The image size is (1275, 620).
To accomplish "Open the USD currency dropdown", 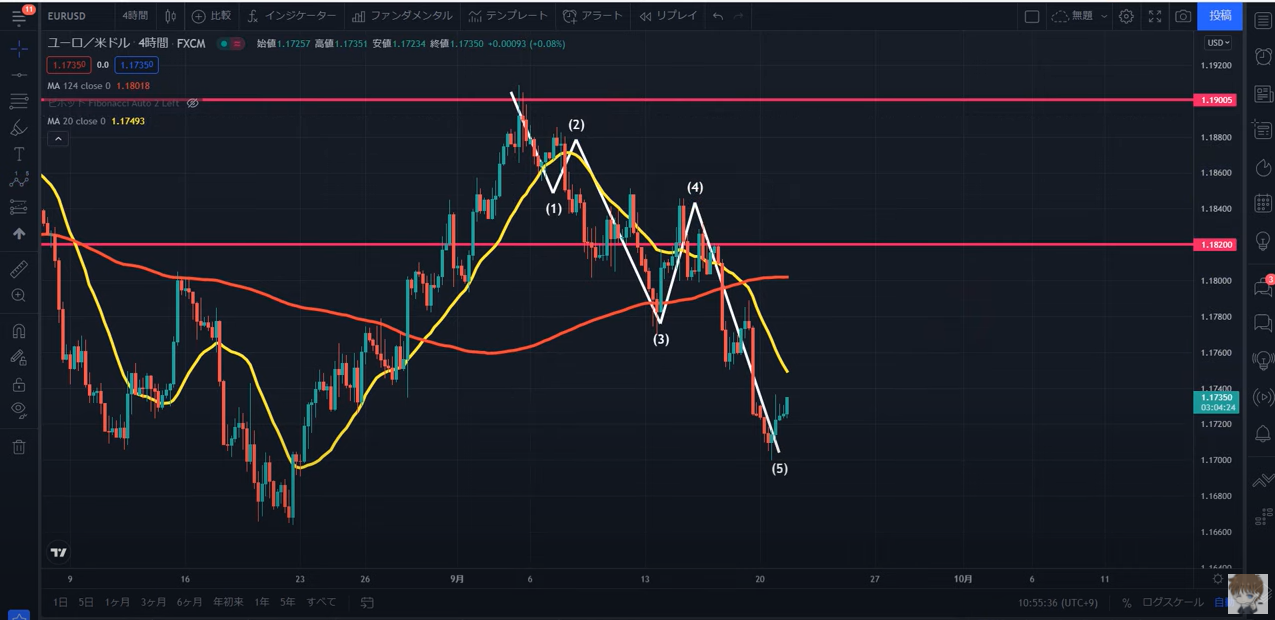I will 1218,43.
